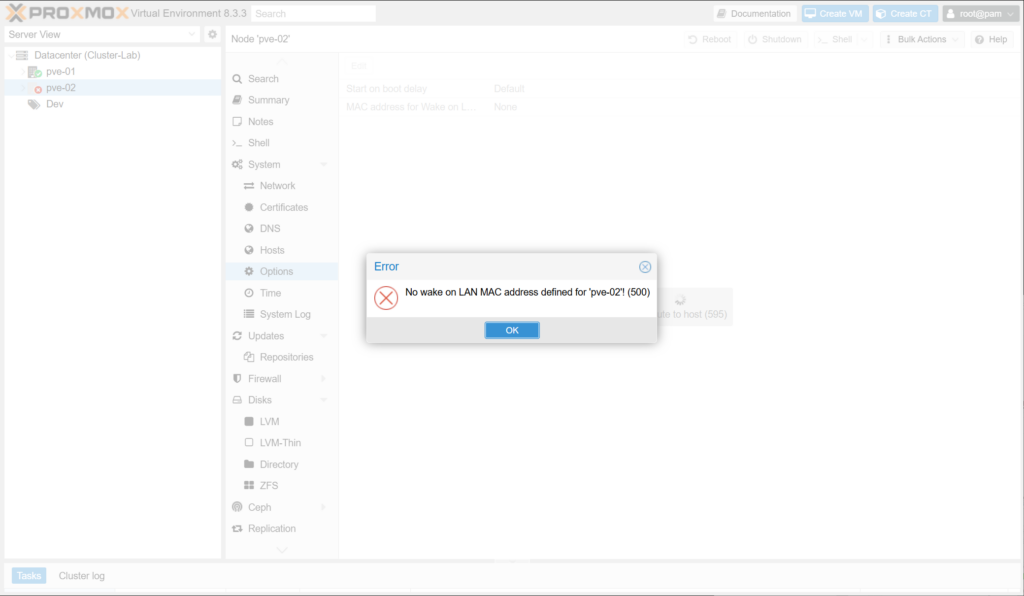Open the Network menu item
This screenshot has width=1024, height=596.
click(277, 186)
